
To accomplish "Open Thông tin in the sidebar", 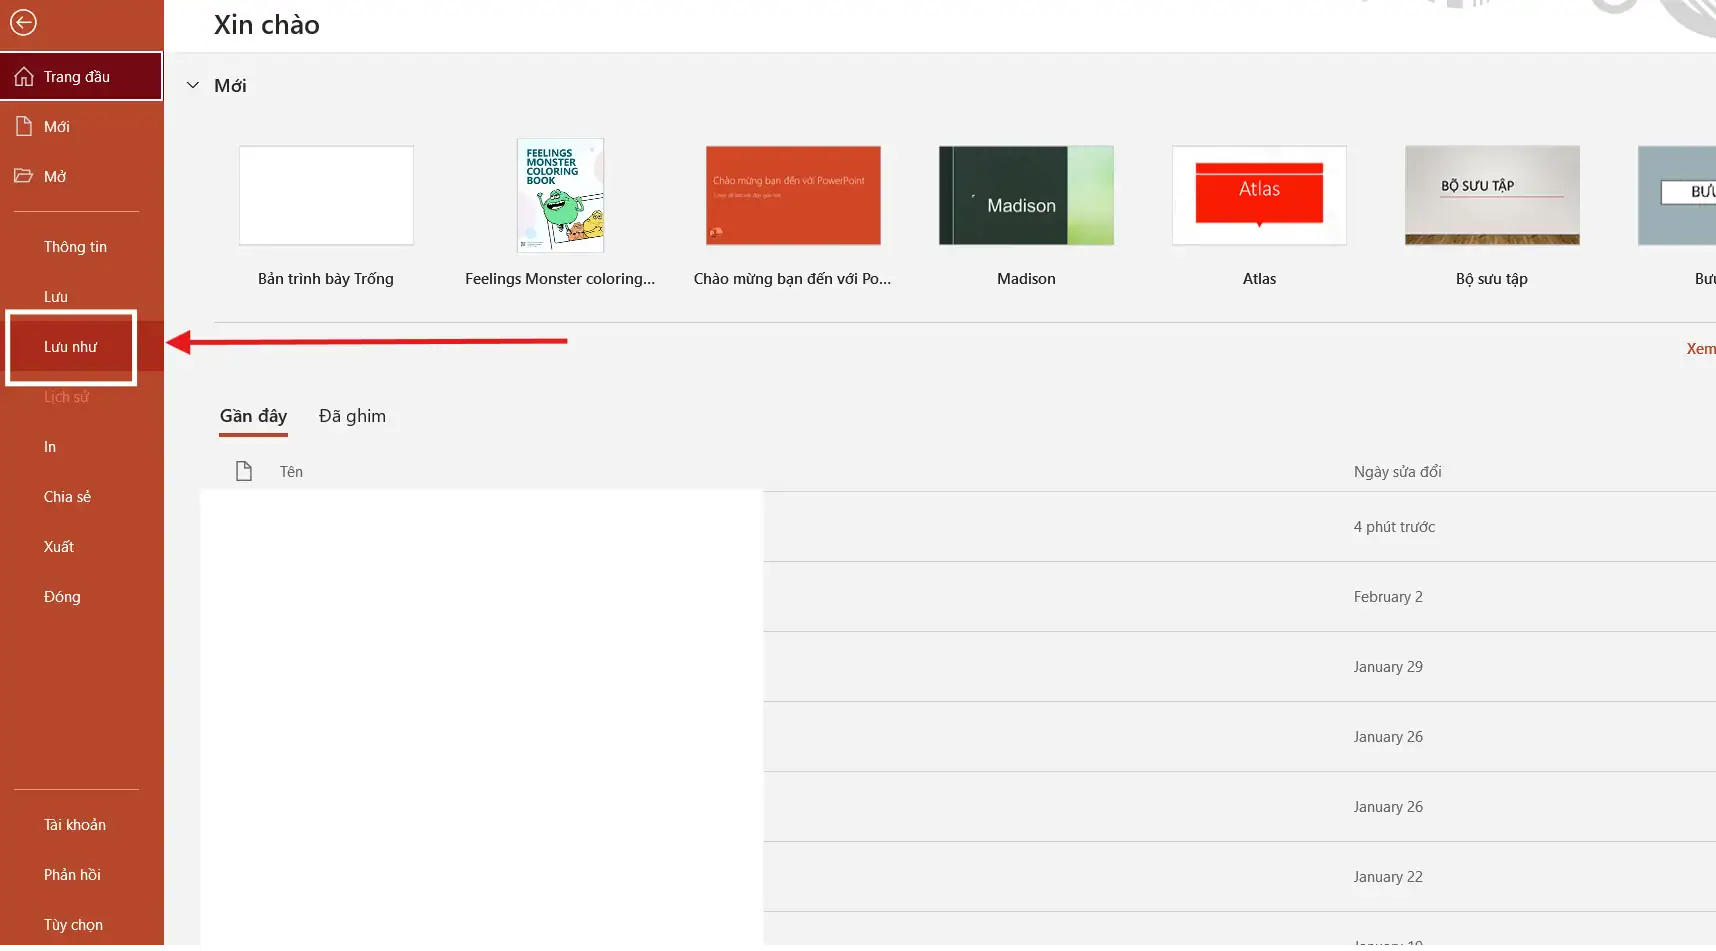I will pyautogui.click(x=75, y=247).
